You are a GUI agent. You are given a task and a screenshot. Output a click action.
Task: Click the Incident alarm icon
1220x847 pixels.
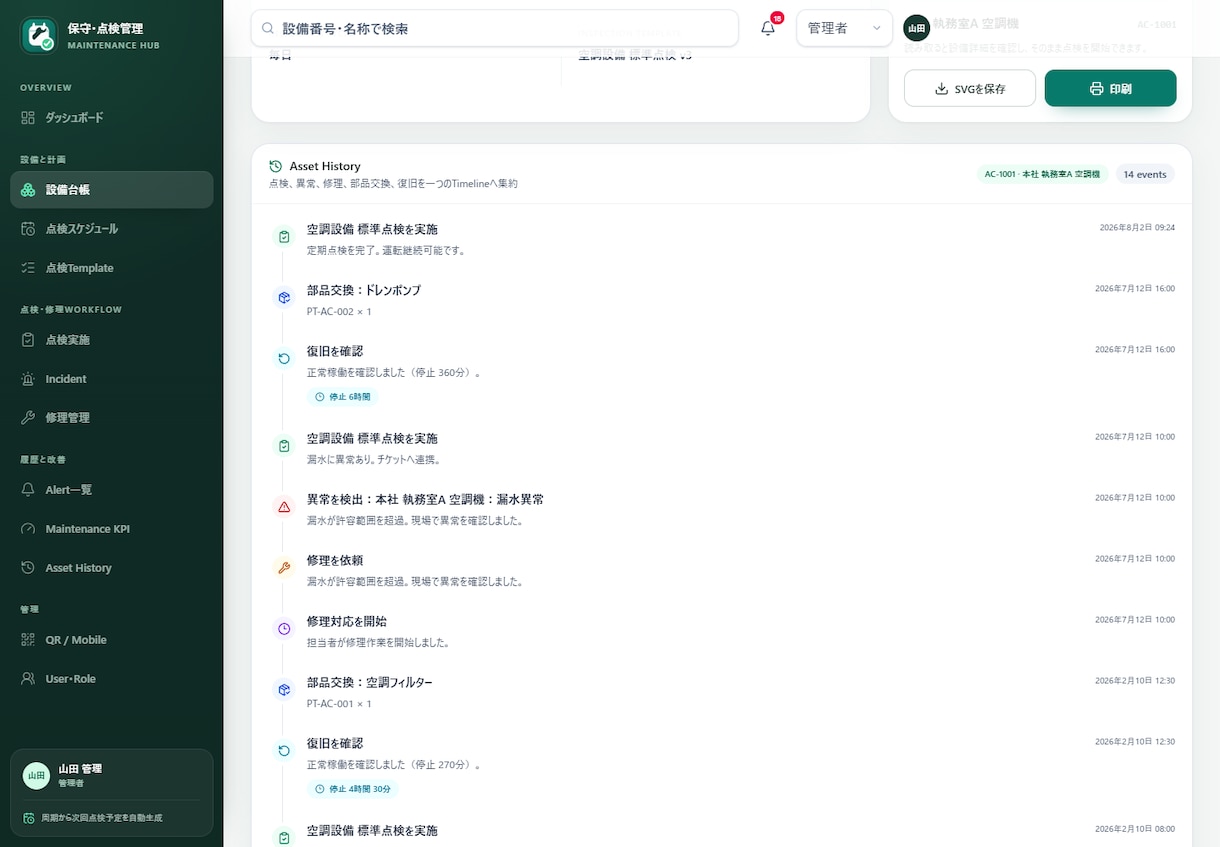28,379
